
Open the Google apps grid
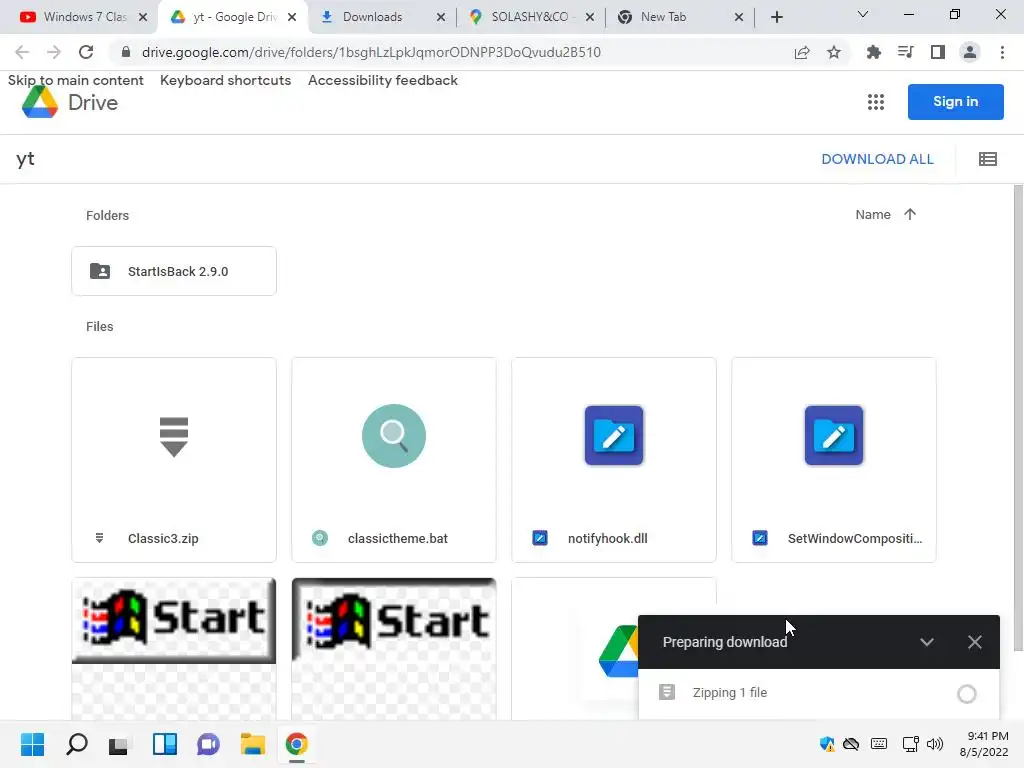point(876,102)
